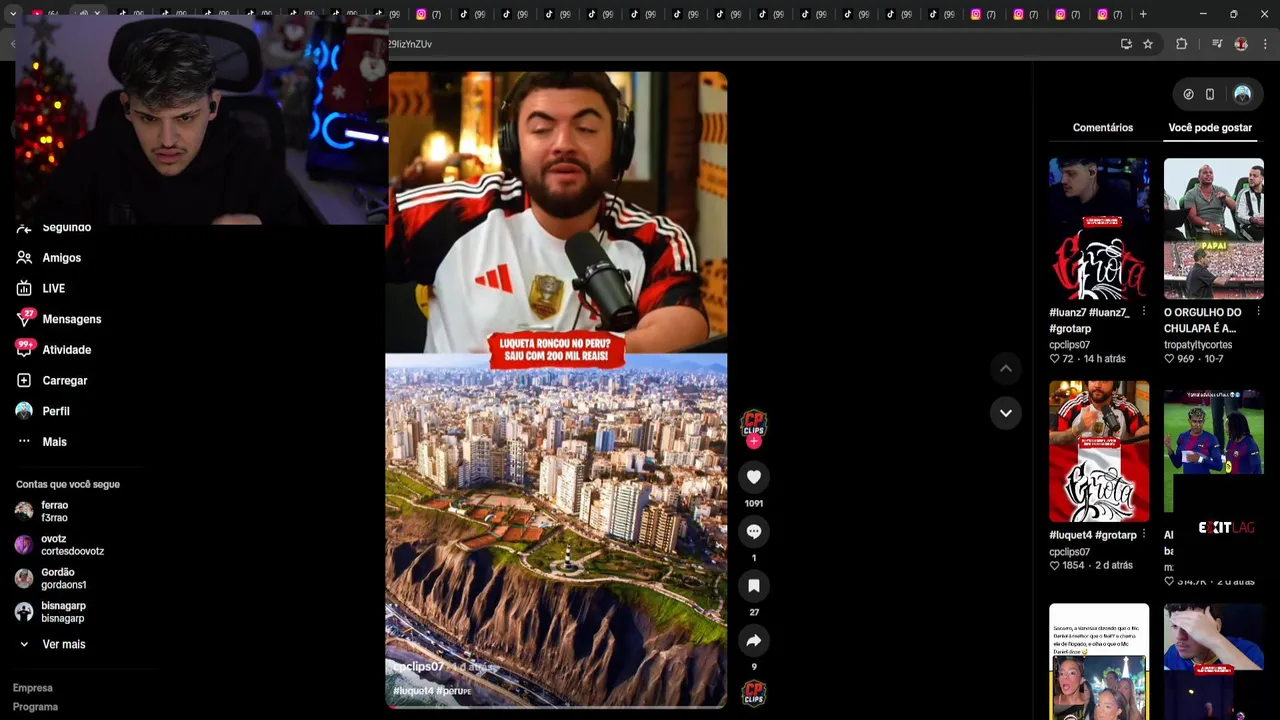Open options for O ORGULHO DO CHULAPA video
Viewport: 1280px width, 720px height.
click(1258, 312)
